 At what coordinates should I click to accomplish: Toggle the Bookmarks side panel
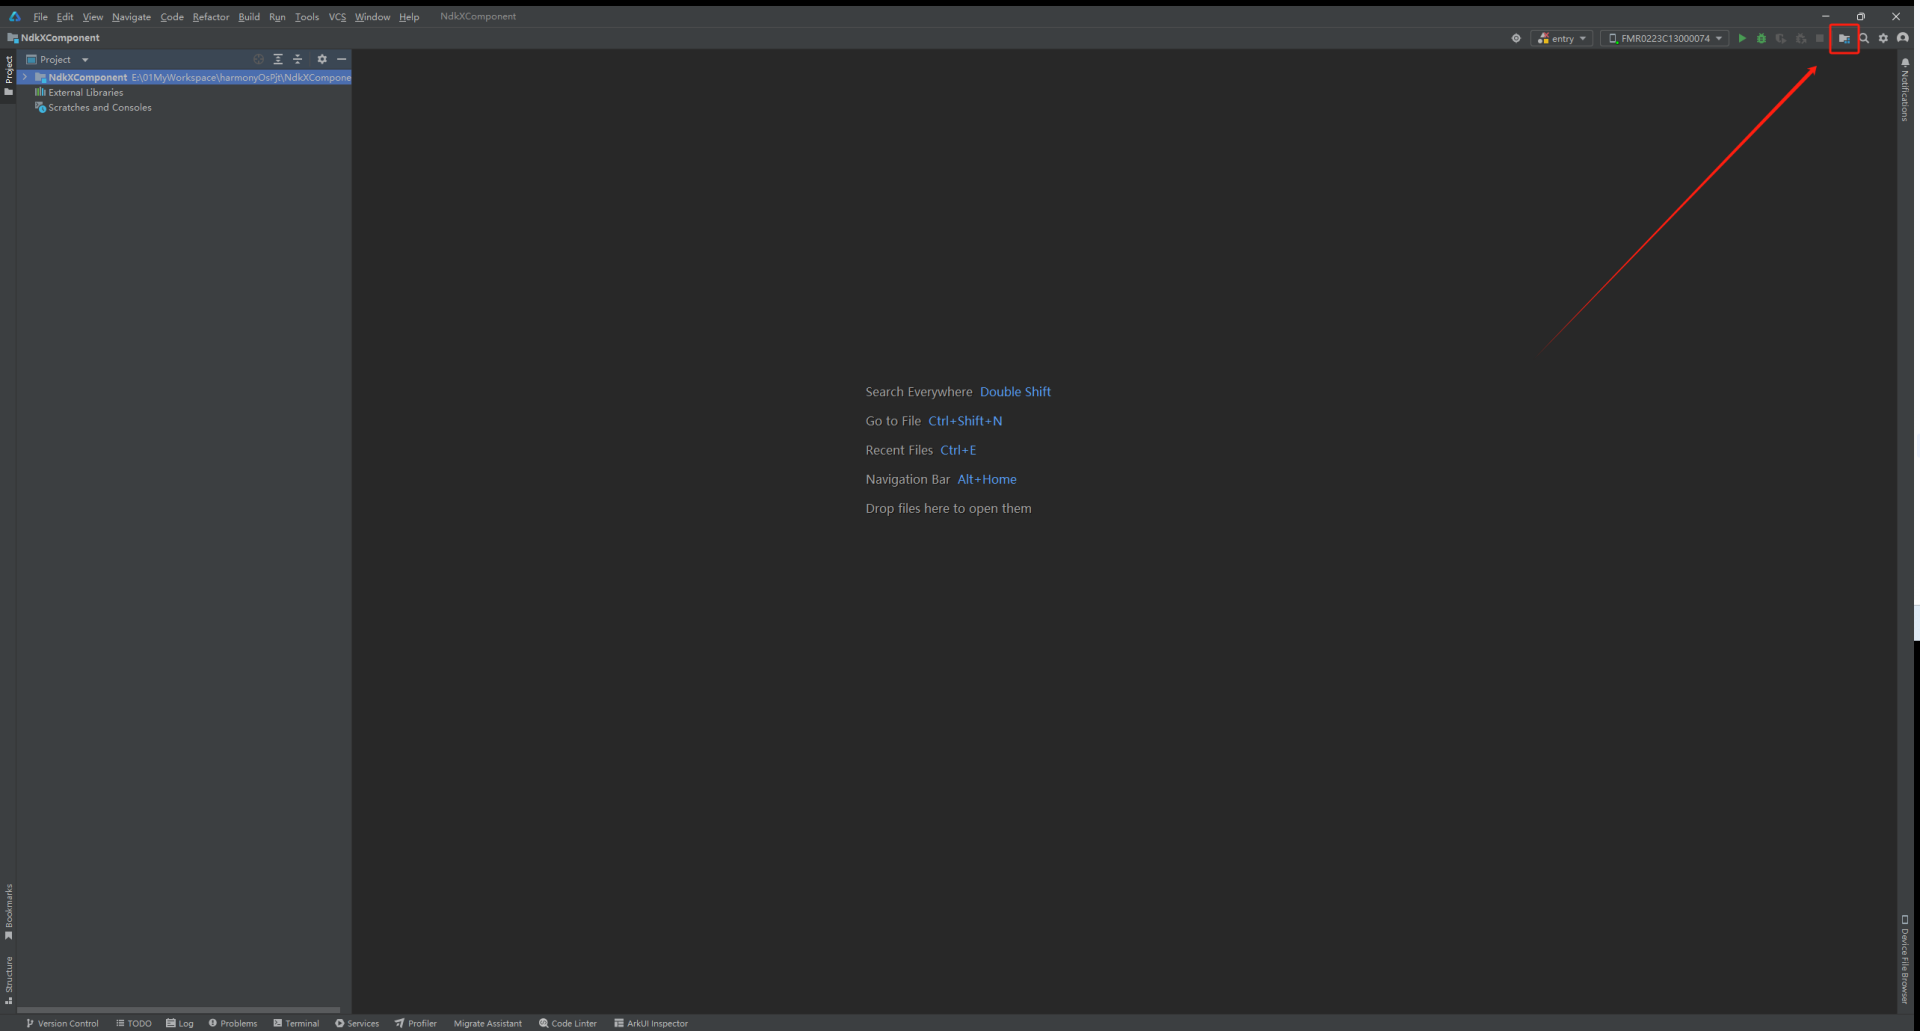(x=9, y=911)
